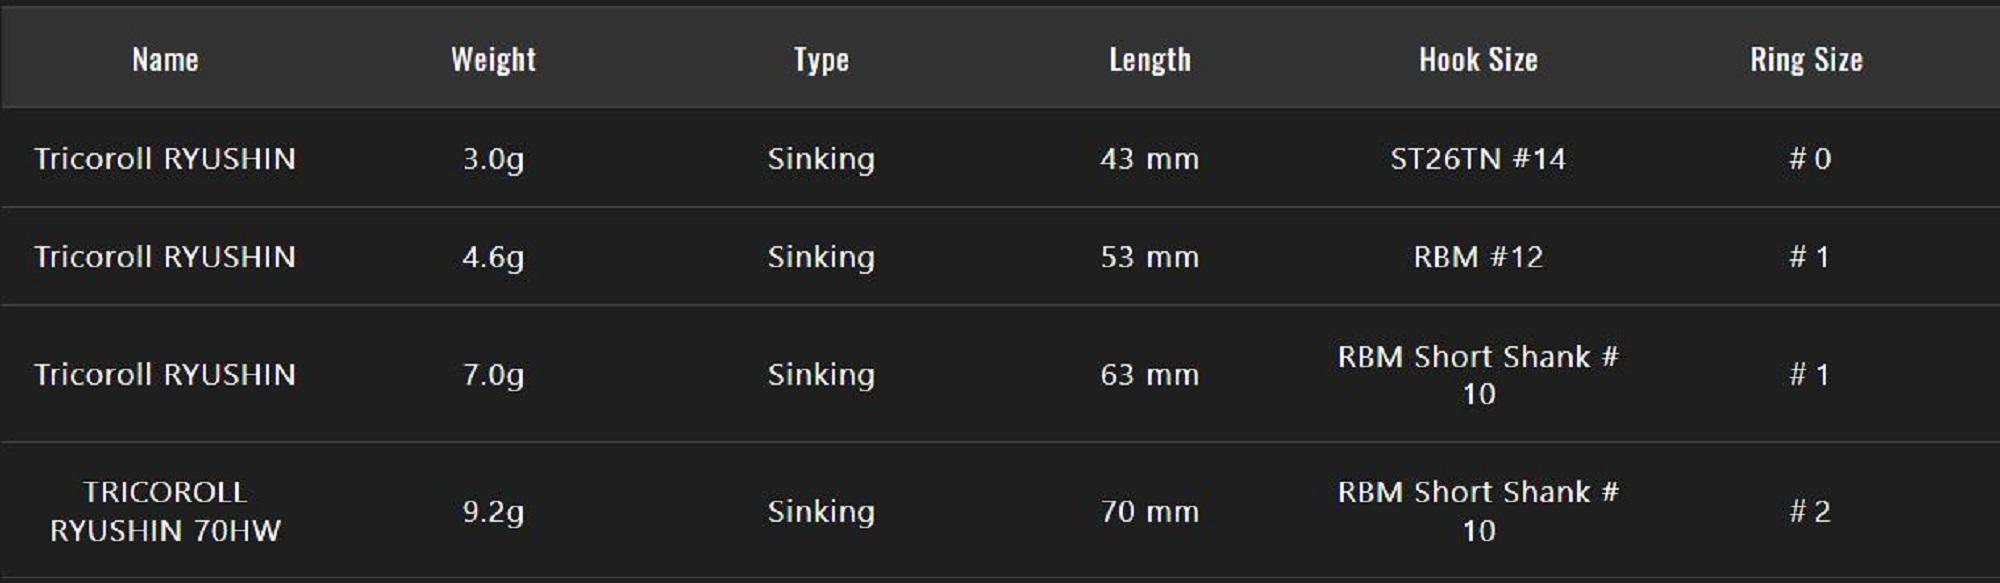Click the Hook Size column header
The image size is (2000, 583).
1478,60
